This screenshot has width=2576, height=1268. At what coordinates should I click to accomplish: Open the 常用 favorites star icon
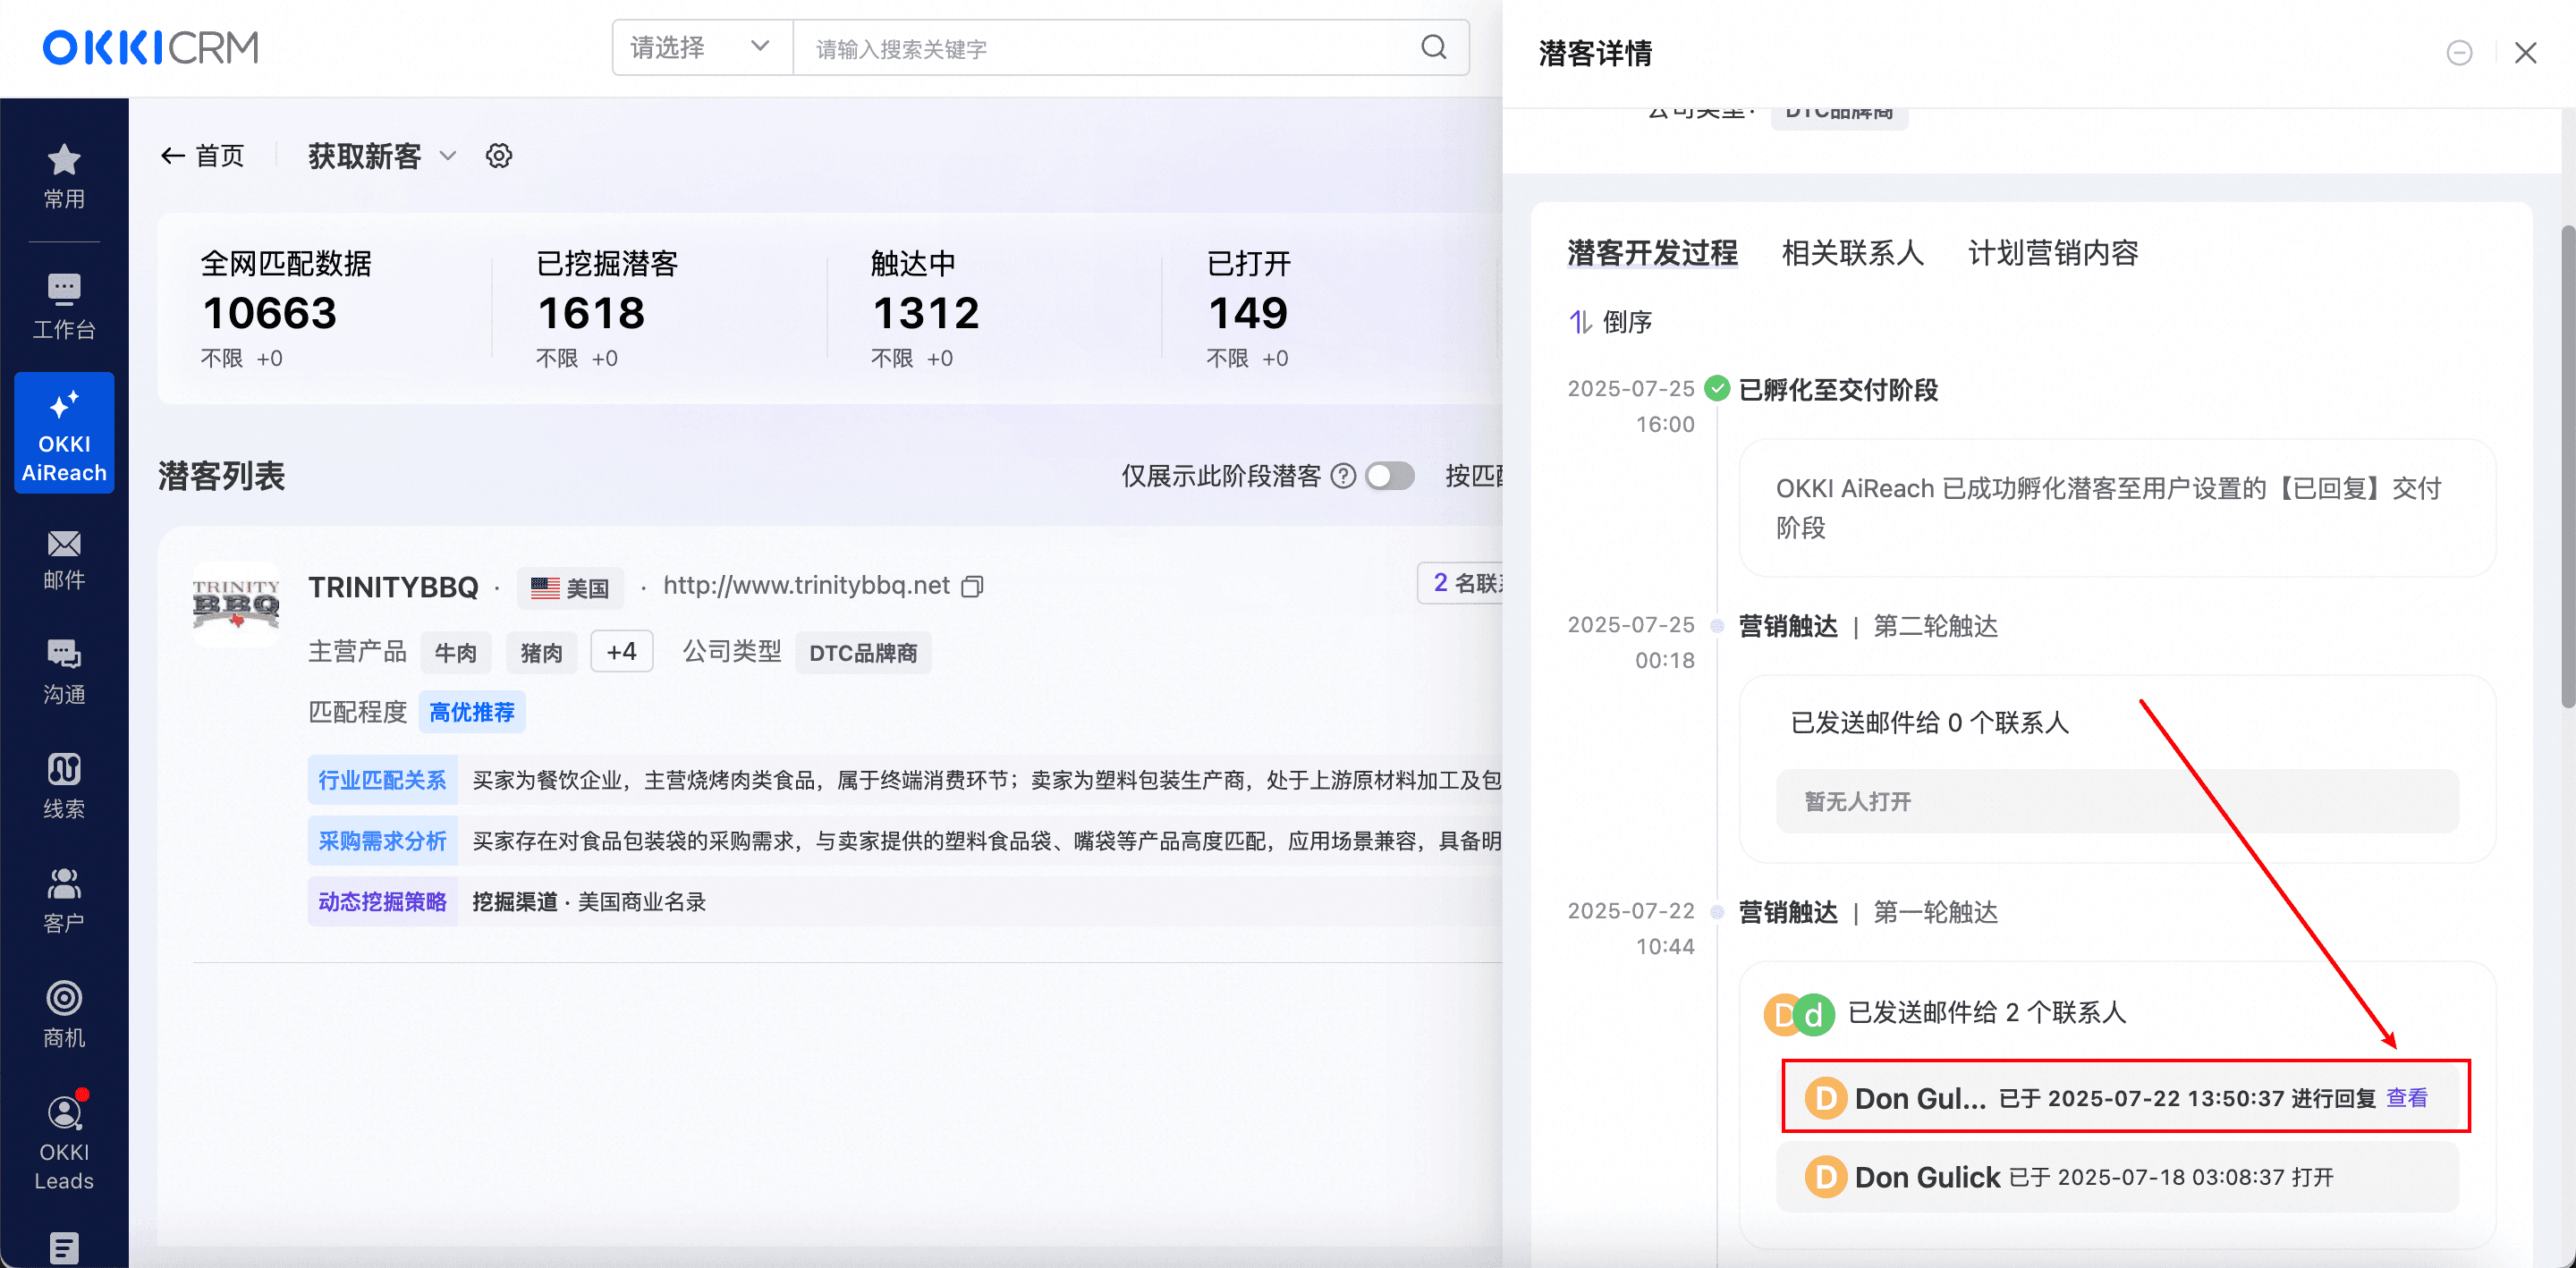[x=64, y=160]
